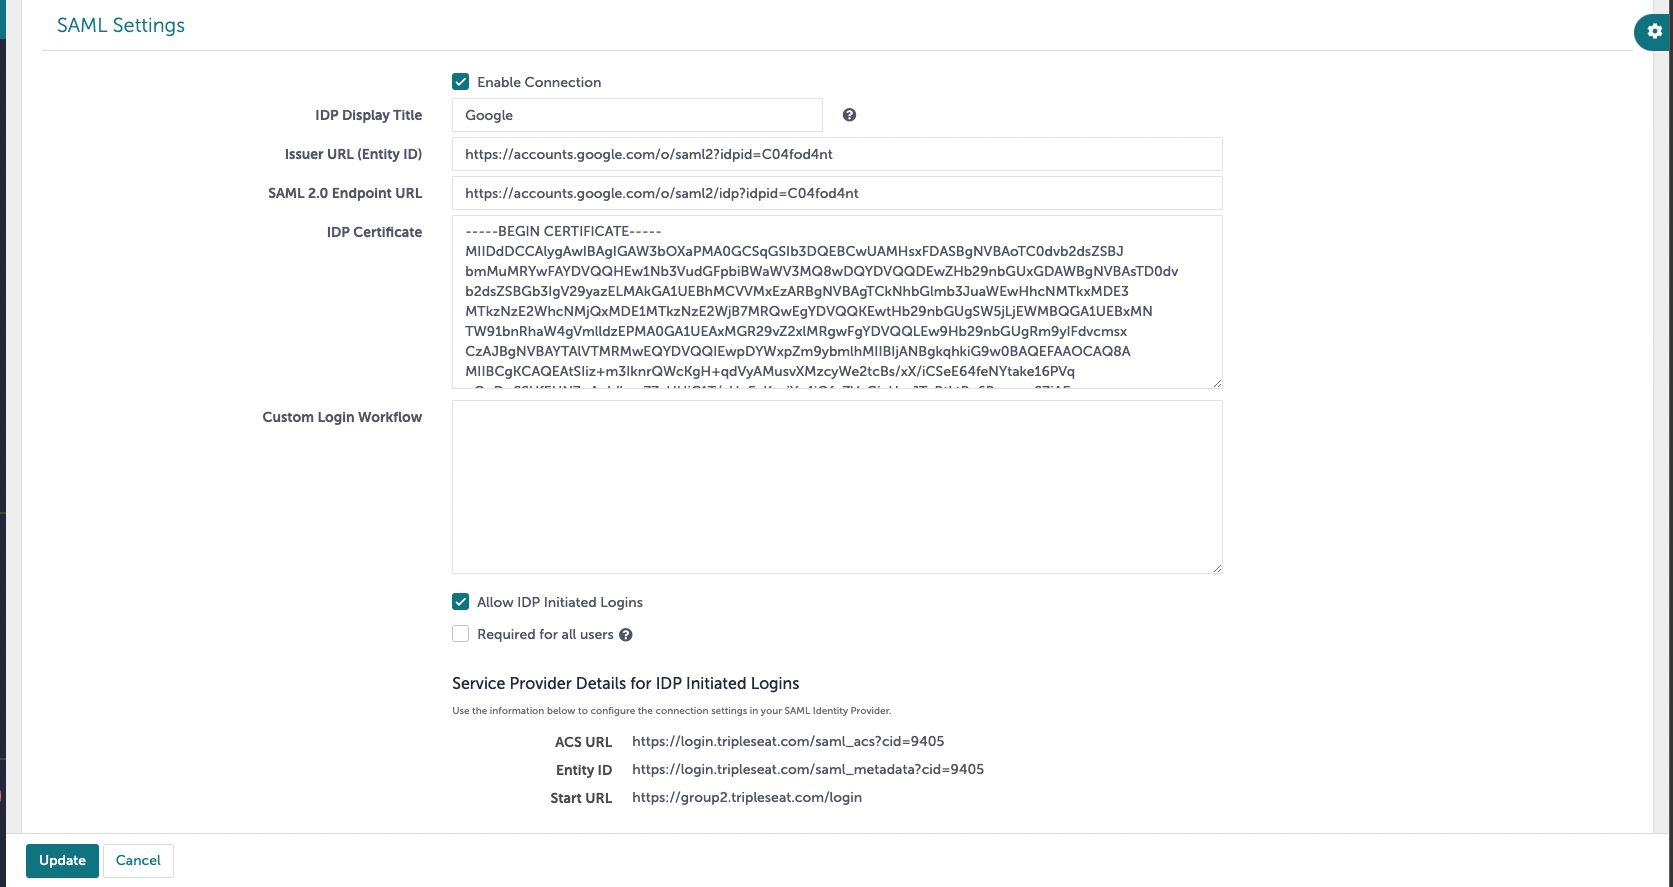Uncheck Allow IDP Initiated Logins
Image resolution: width=1673 pixels, height=887 pixels.
[460, 602]
